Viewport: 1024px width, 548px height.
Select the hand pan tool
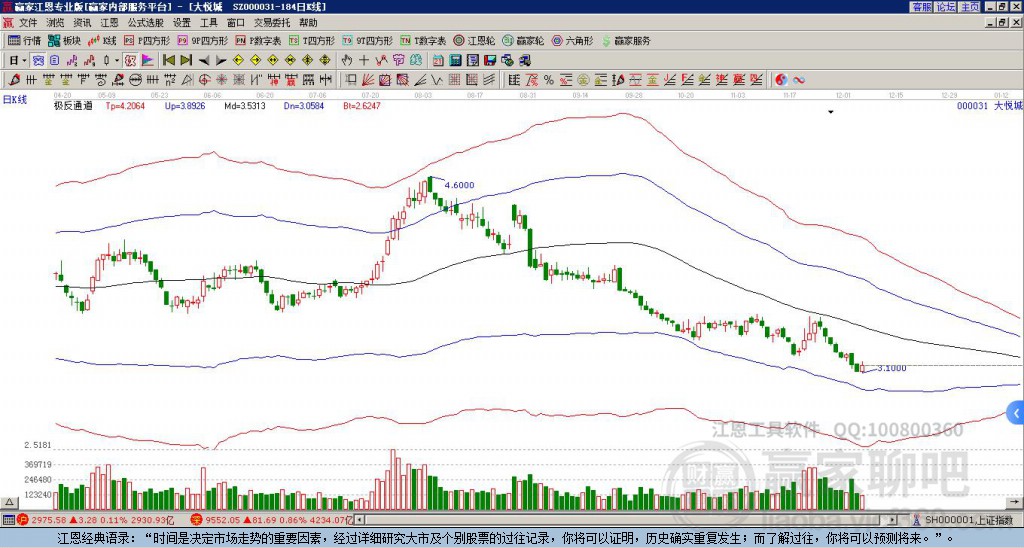[346, 60]
